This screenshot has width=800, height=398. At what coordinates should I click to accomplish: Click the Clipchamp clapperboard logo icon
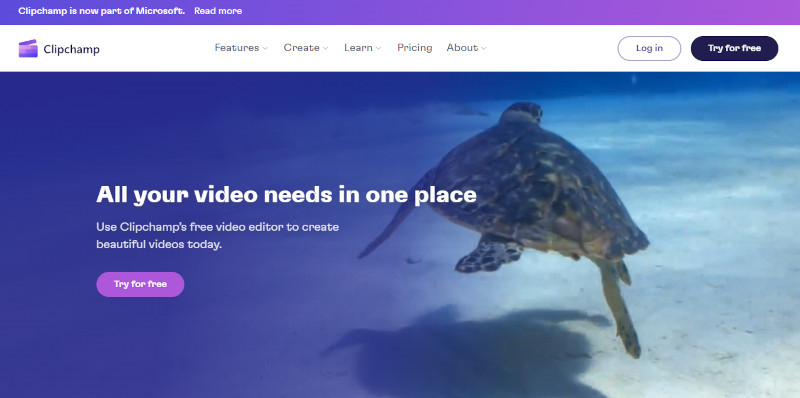28,48
